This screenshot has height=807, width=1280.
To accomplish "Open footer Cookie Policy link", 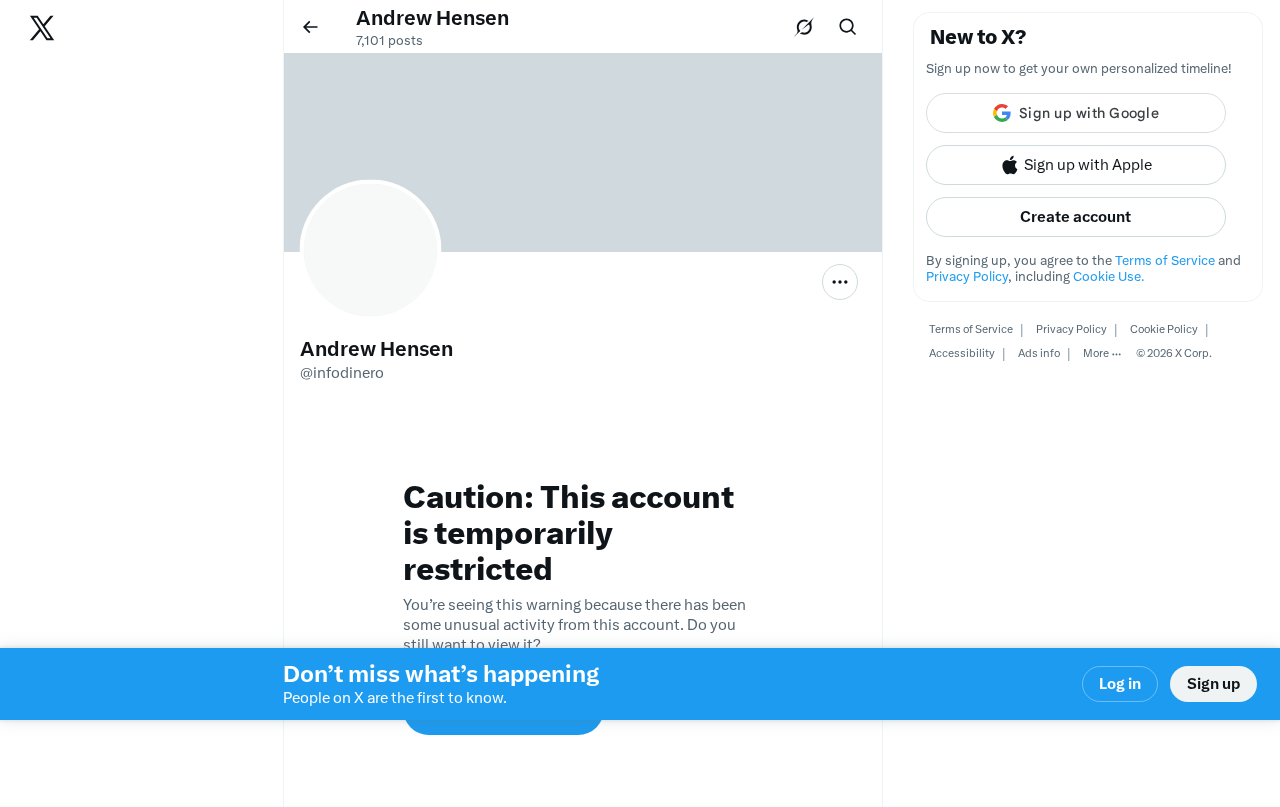I will [x=1163, y=329].
